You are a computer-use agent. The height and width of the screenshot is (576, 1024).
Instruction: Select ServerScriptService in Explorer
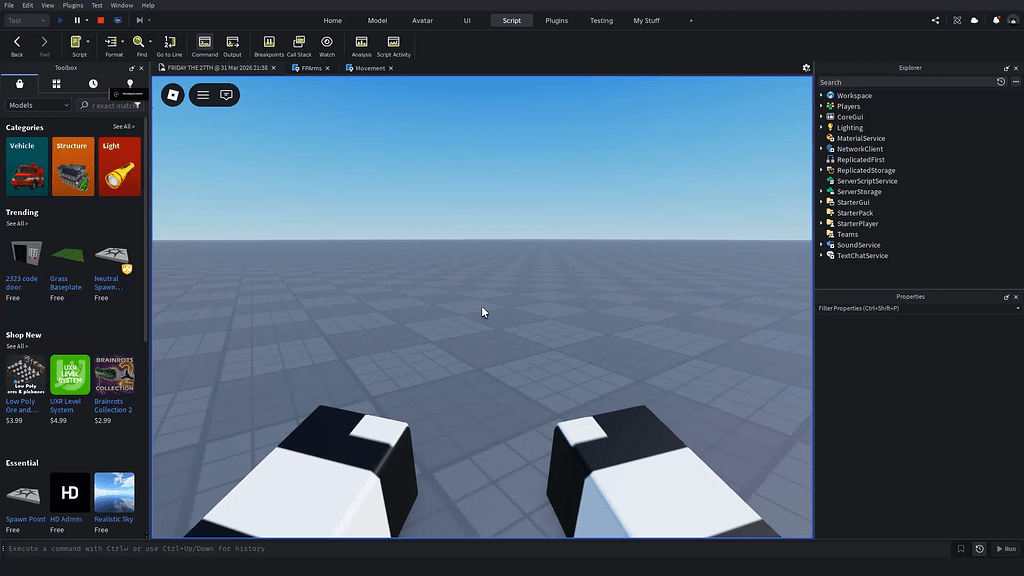click(867, 181)
